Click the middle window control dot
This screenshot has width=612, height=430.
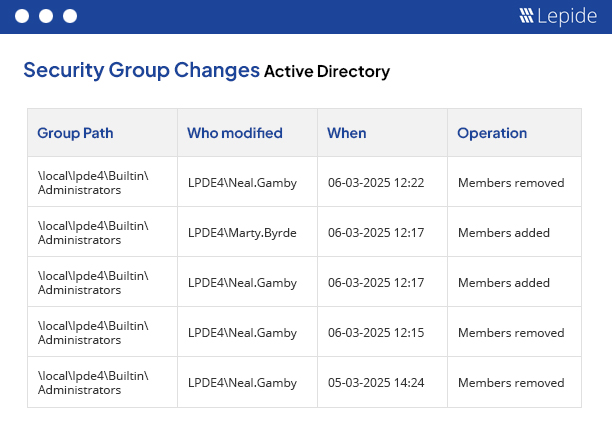tap(46, 16)
